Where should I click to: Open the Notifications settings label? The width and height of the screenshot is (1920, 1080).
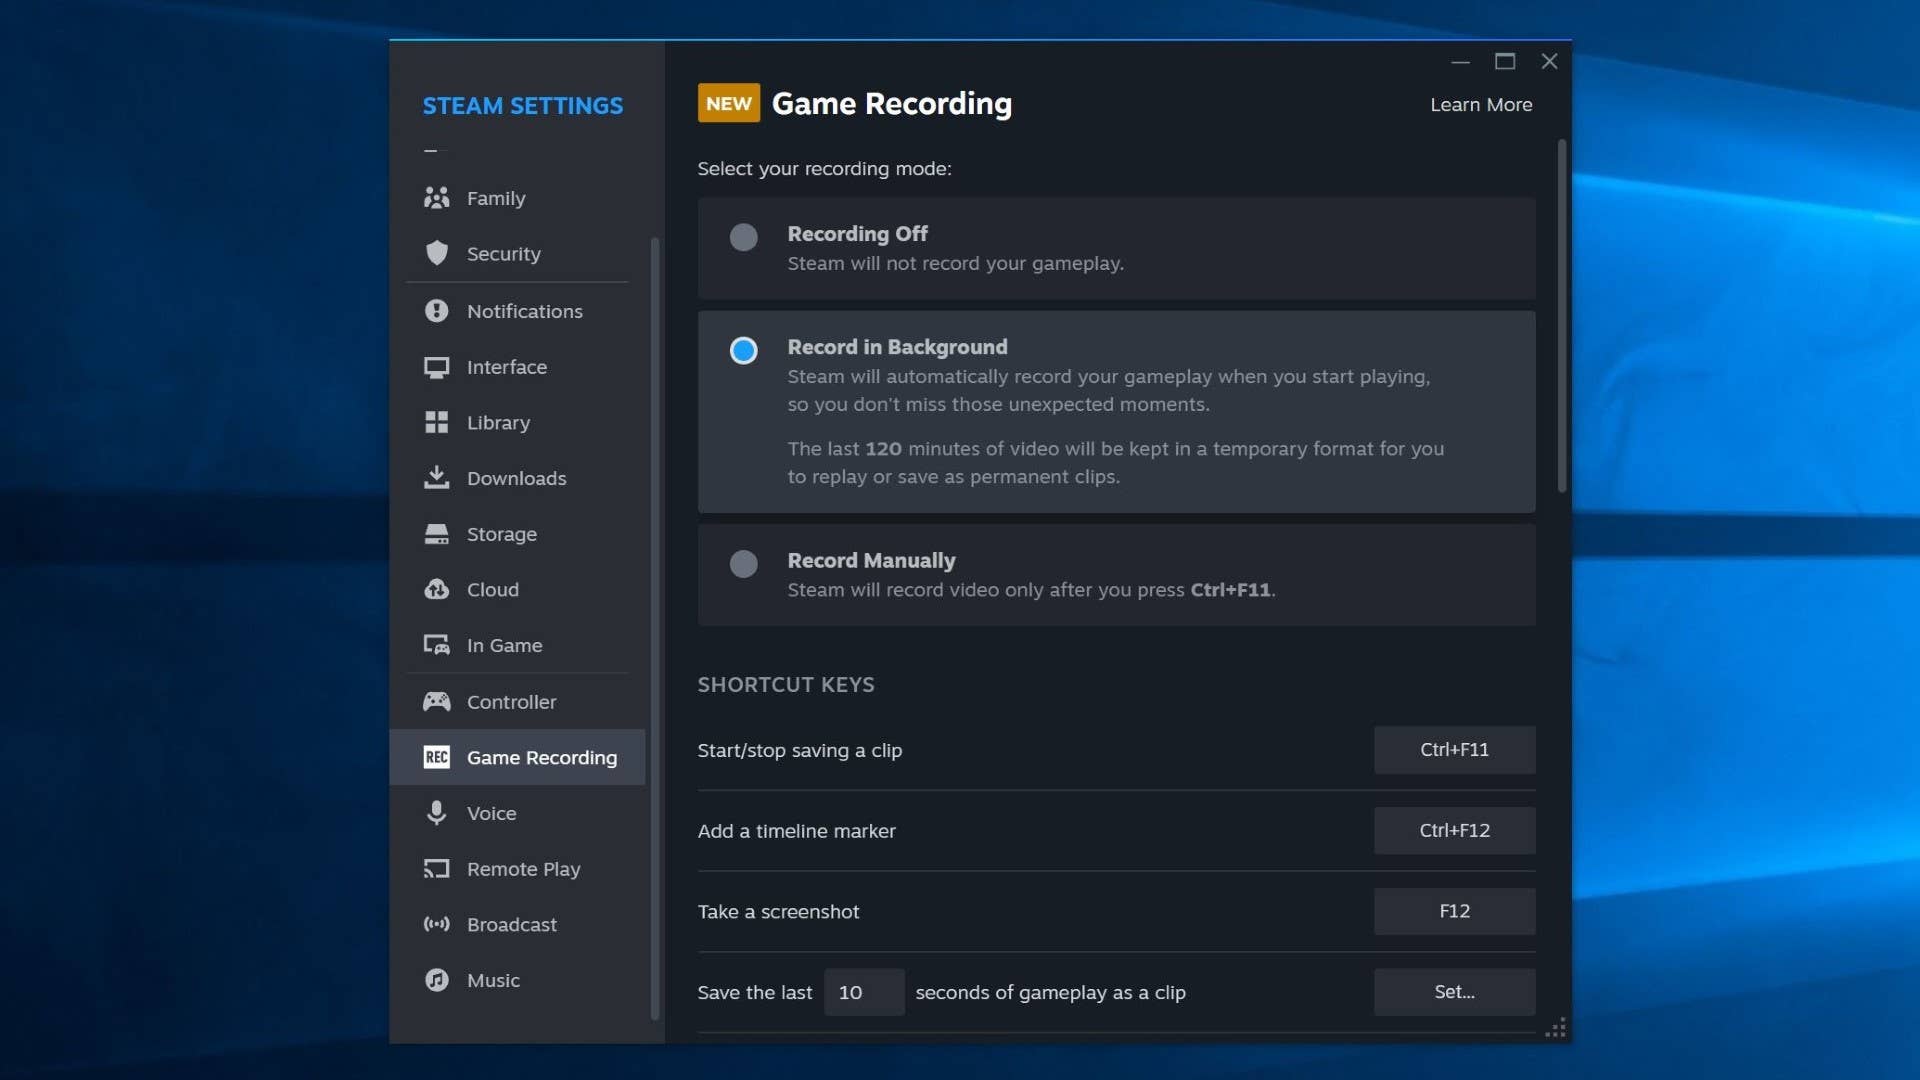pyautogui.click(x=524, y=311)
